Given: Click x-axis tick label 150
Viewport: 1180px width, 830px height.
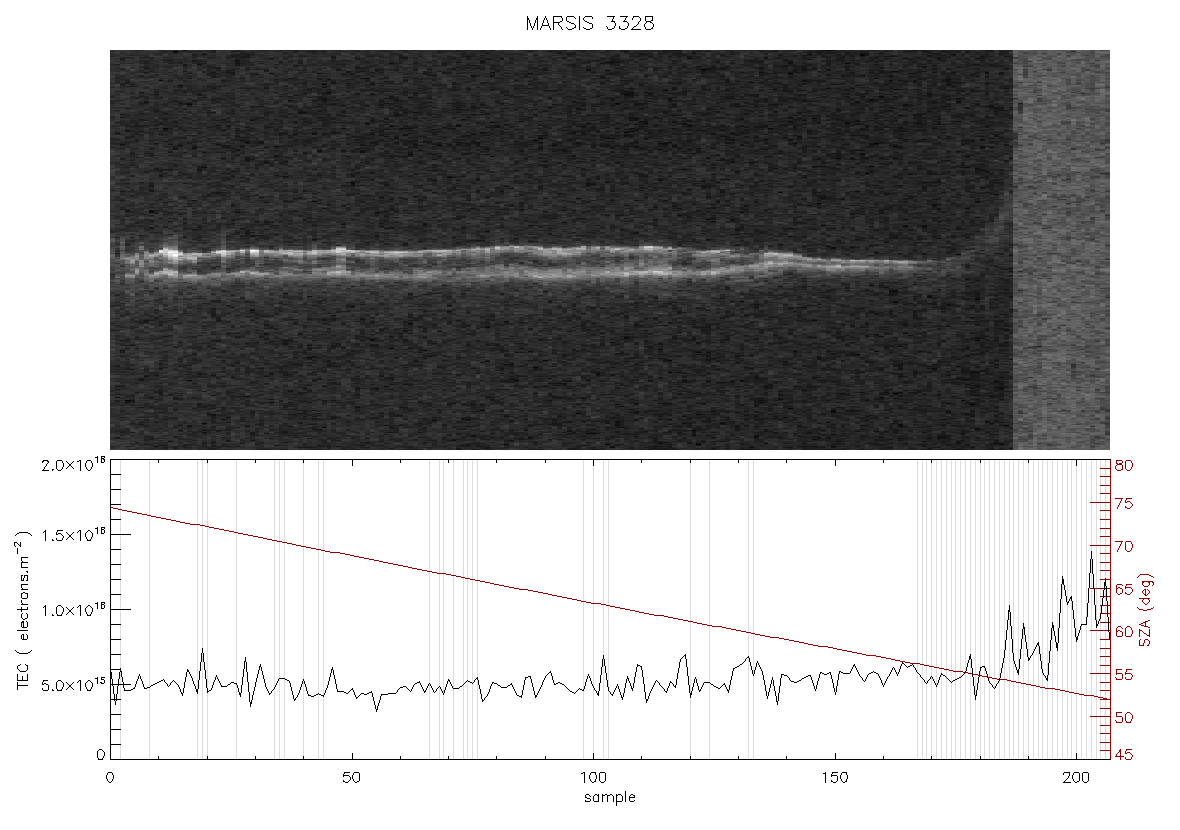Looking at the screenshot, I should (x=835, y=777).
